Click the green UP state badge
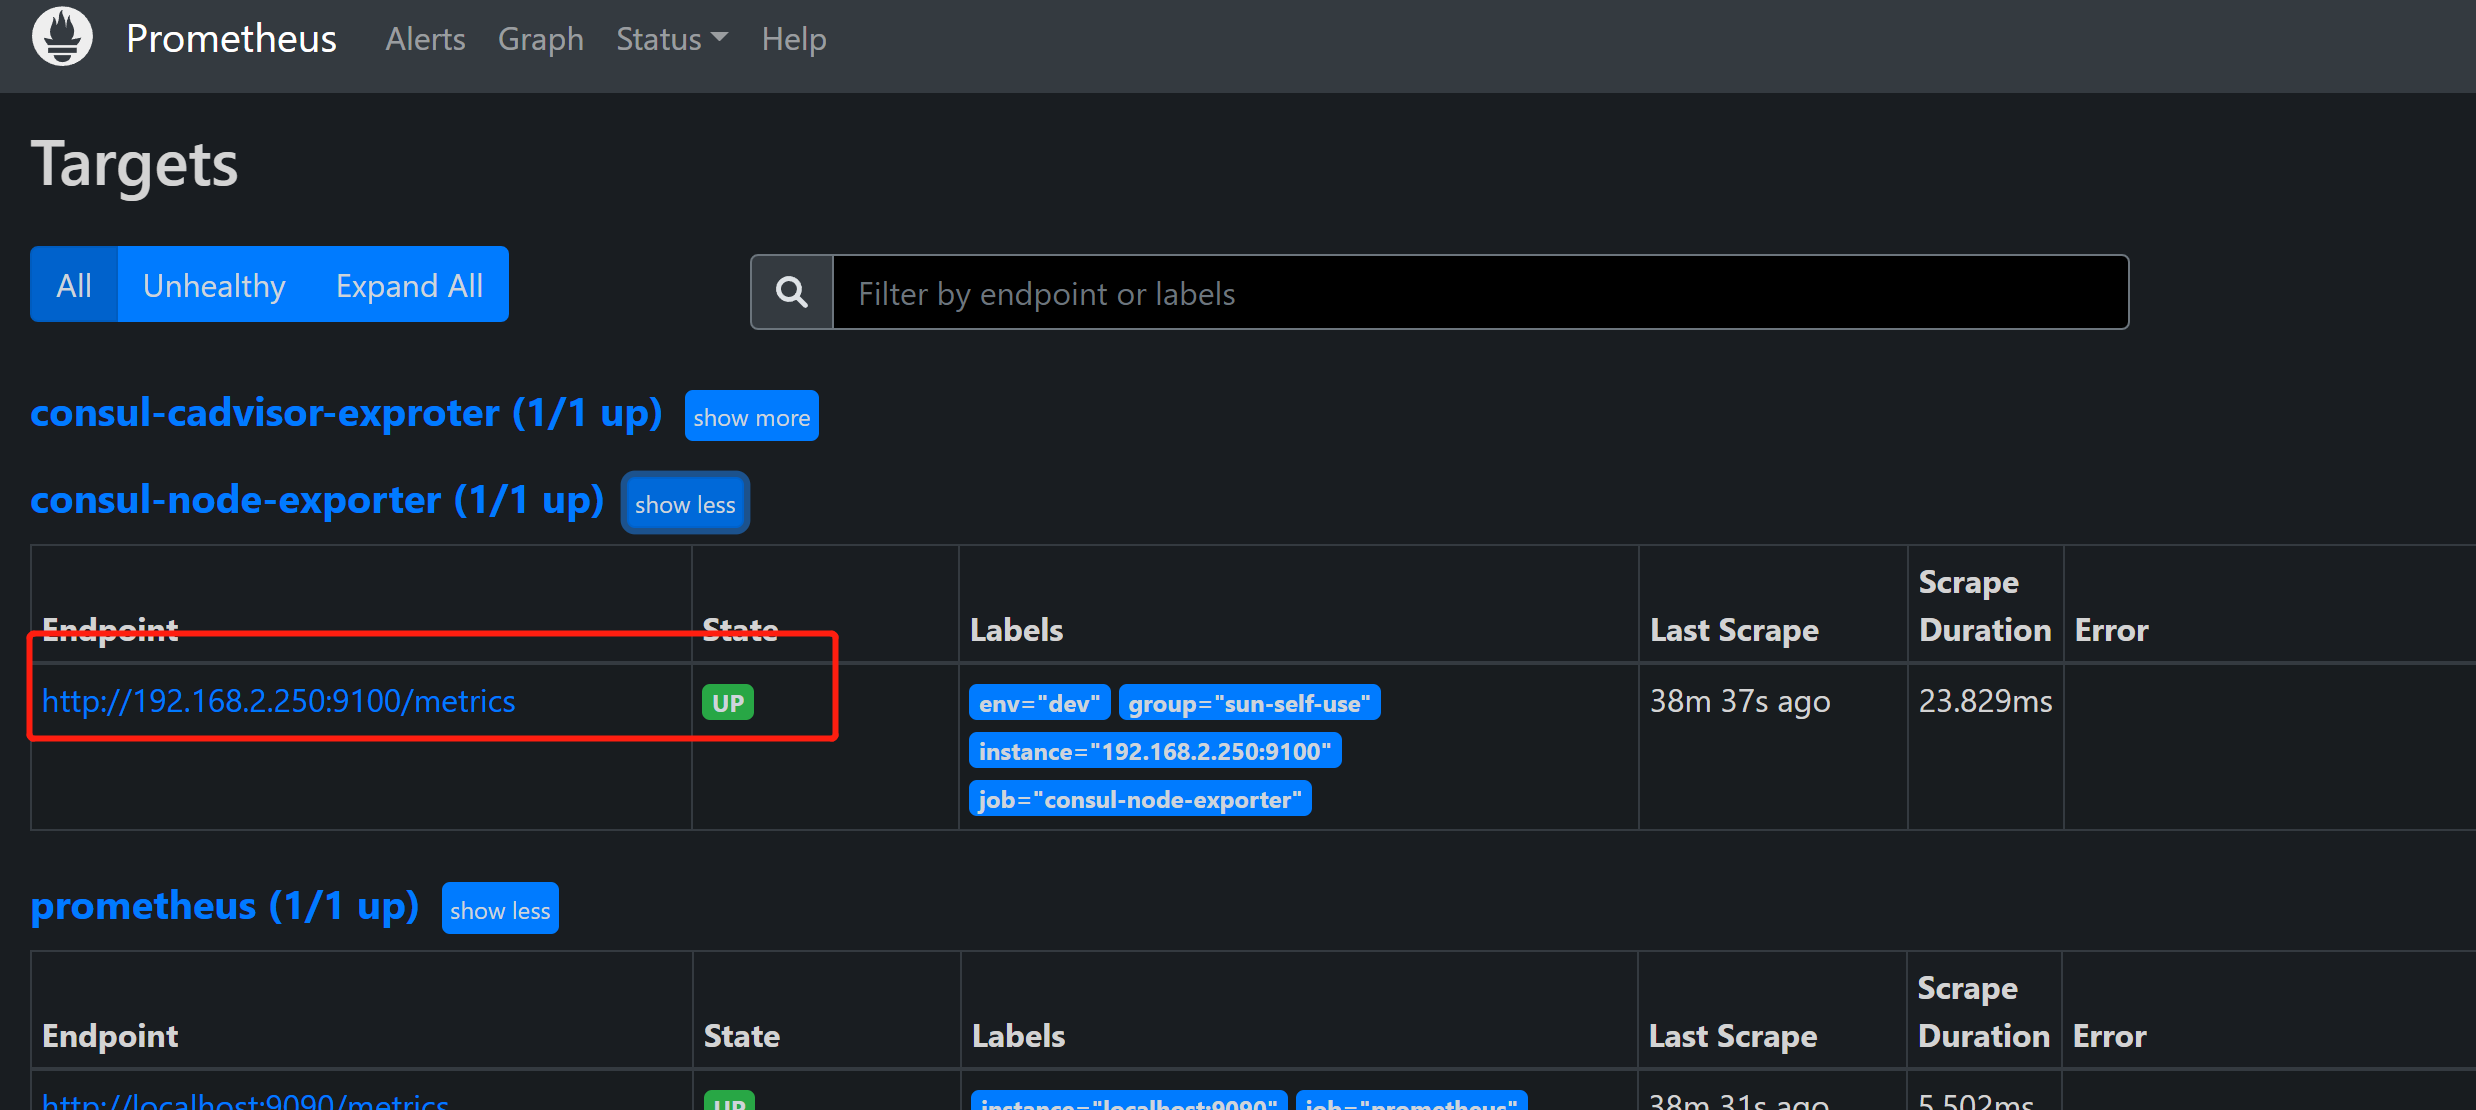The image size is (2476, 1110). (x=727, y=703)
